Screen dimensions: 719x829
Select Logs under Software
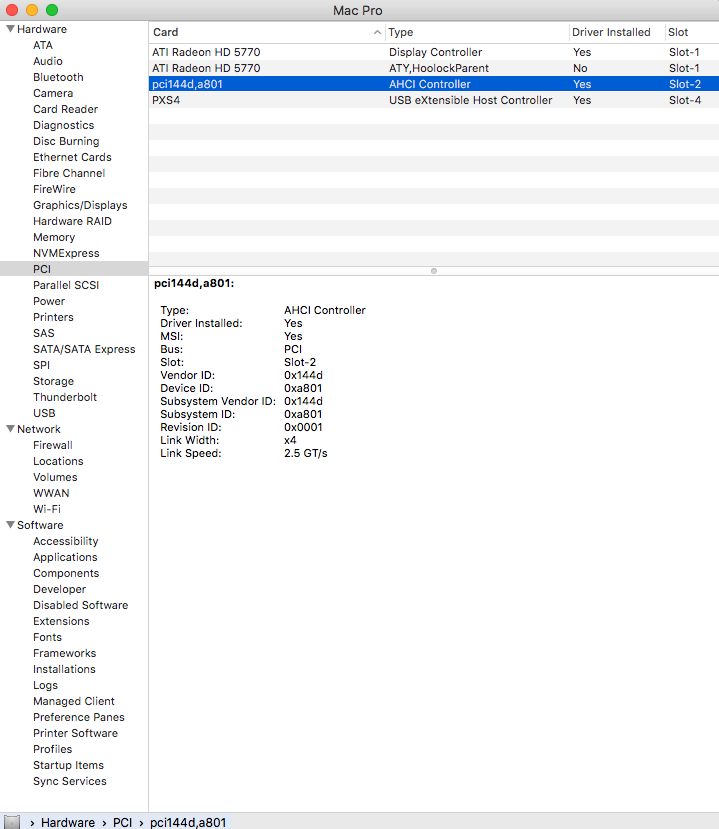coord(45,685)
